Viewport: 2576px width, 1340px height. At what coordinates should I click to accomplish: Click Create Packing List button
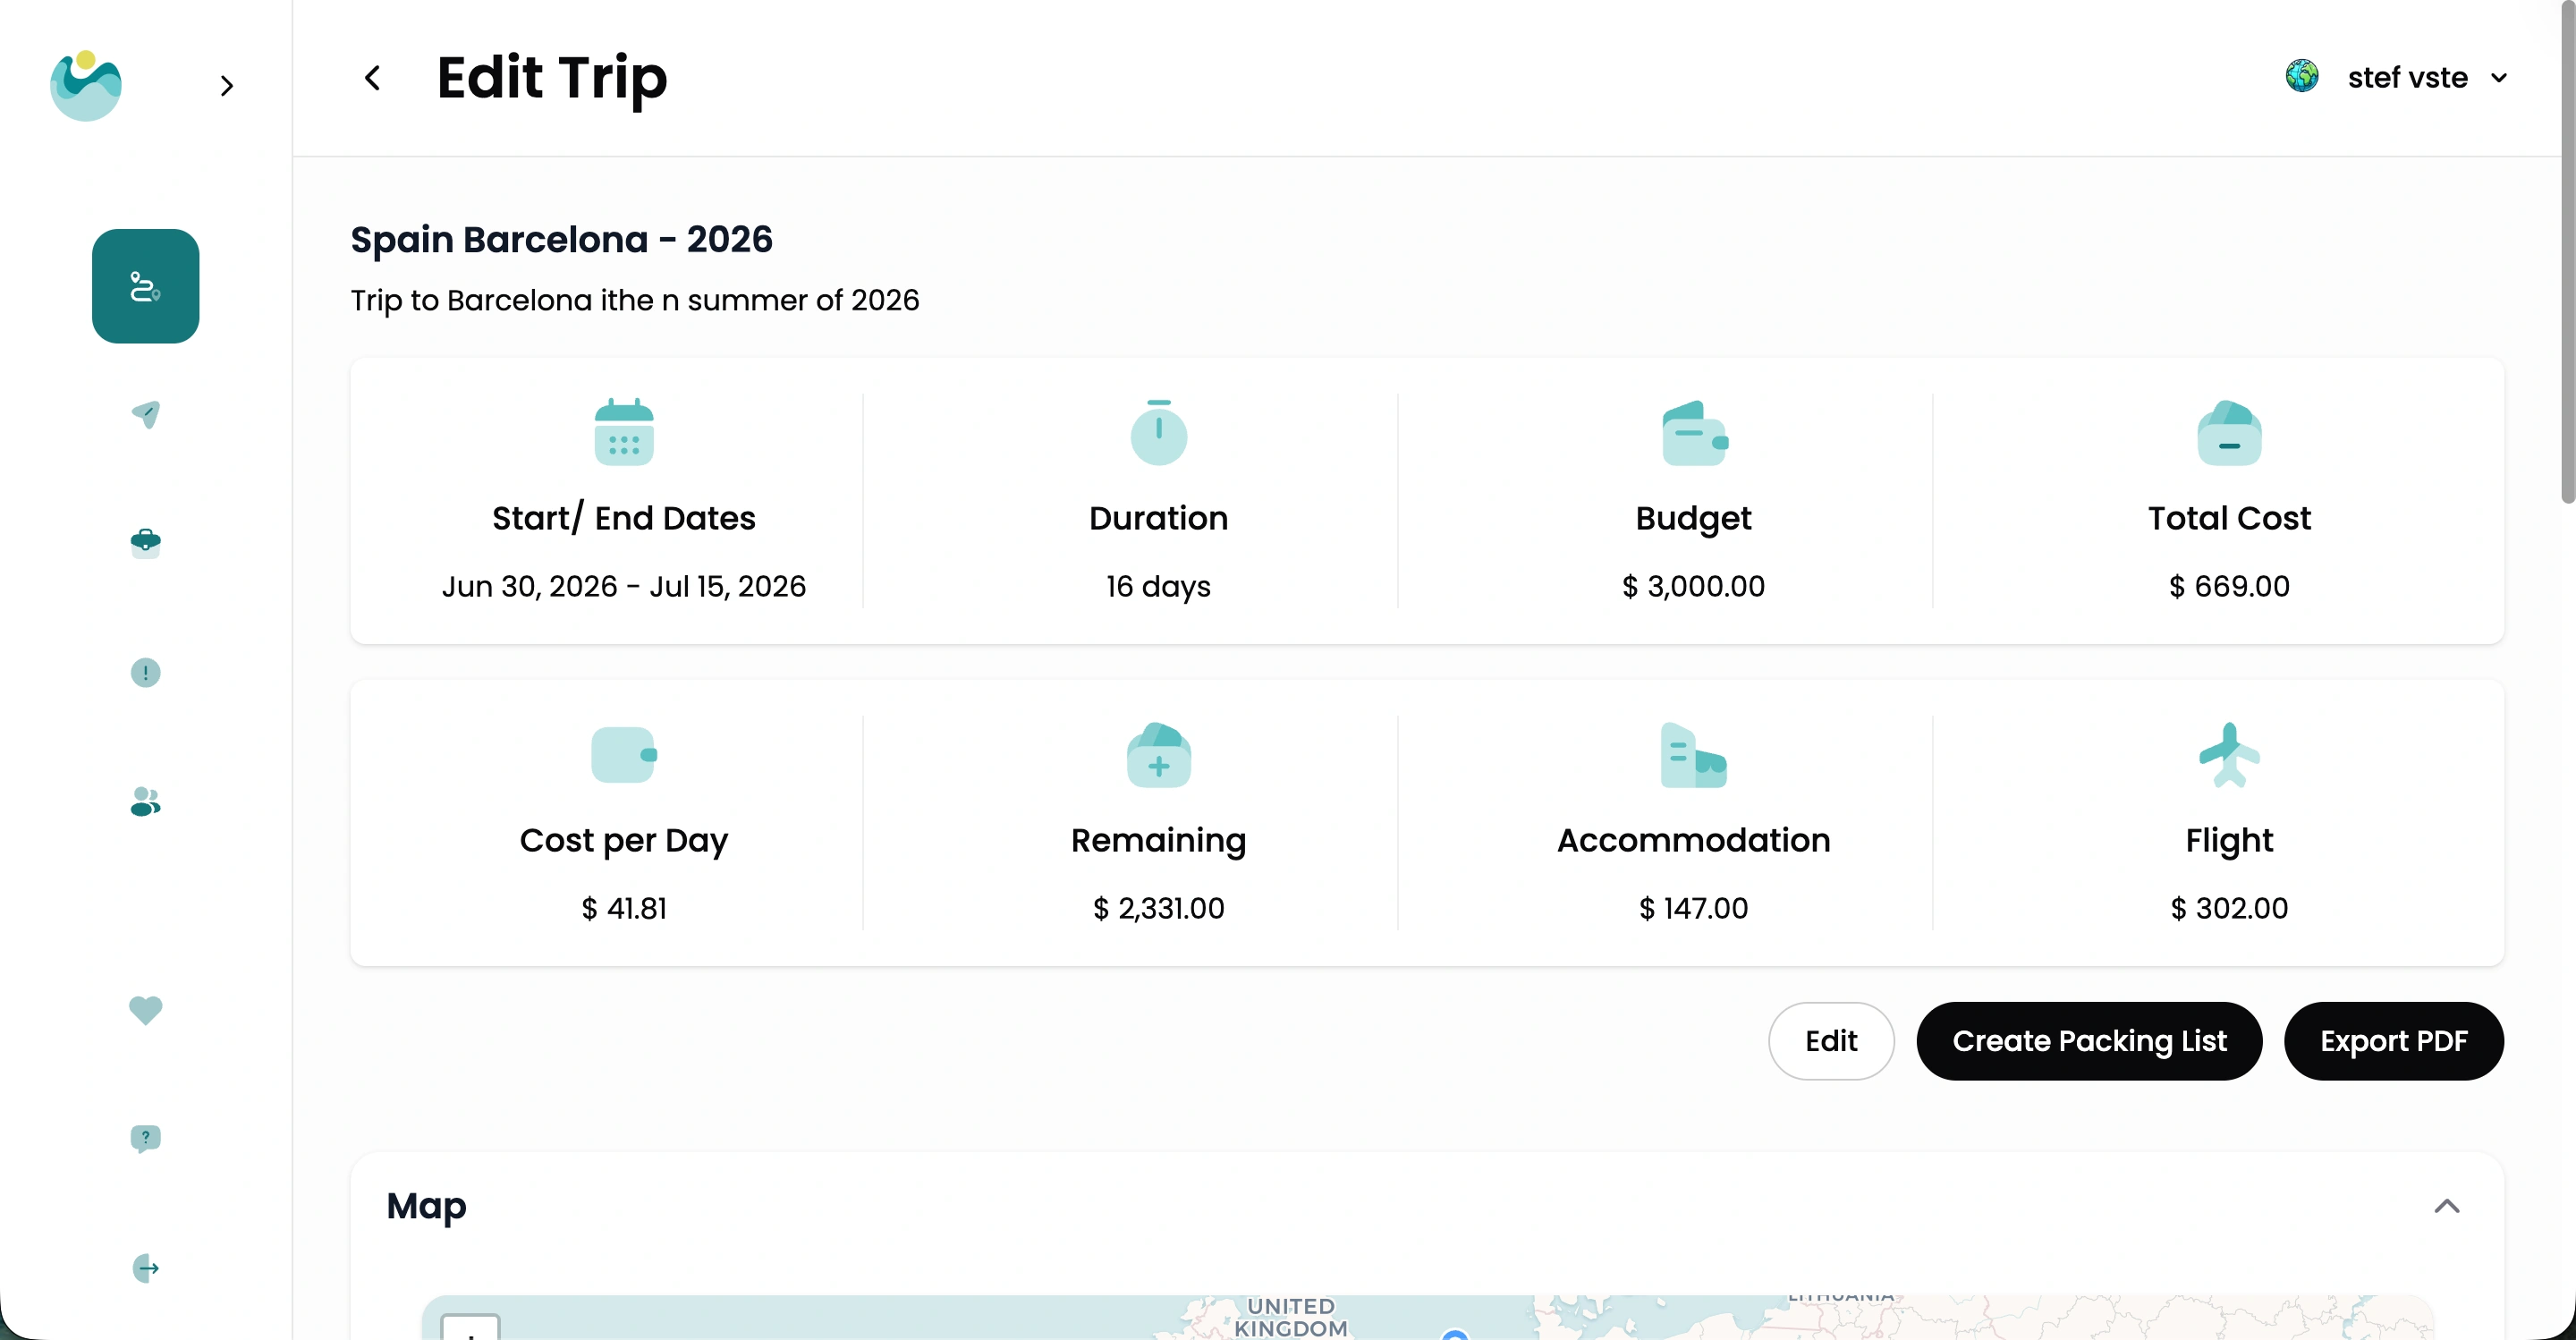2089,1041
